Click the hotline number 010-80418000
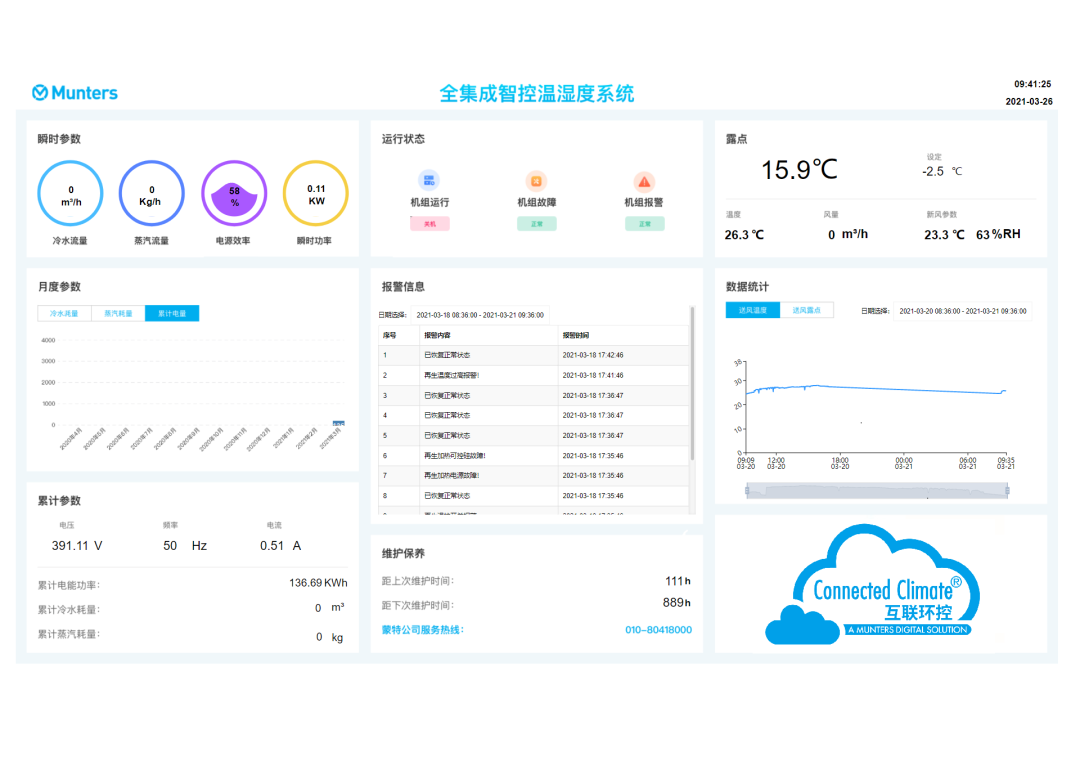Viewport: 1080px width, 761px height. coord(658,630)
